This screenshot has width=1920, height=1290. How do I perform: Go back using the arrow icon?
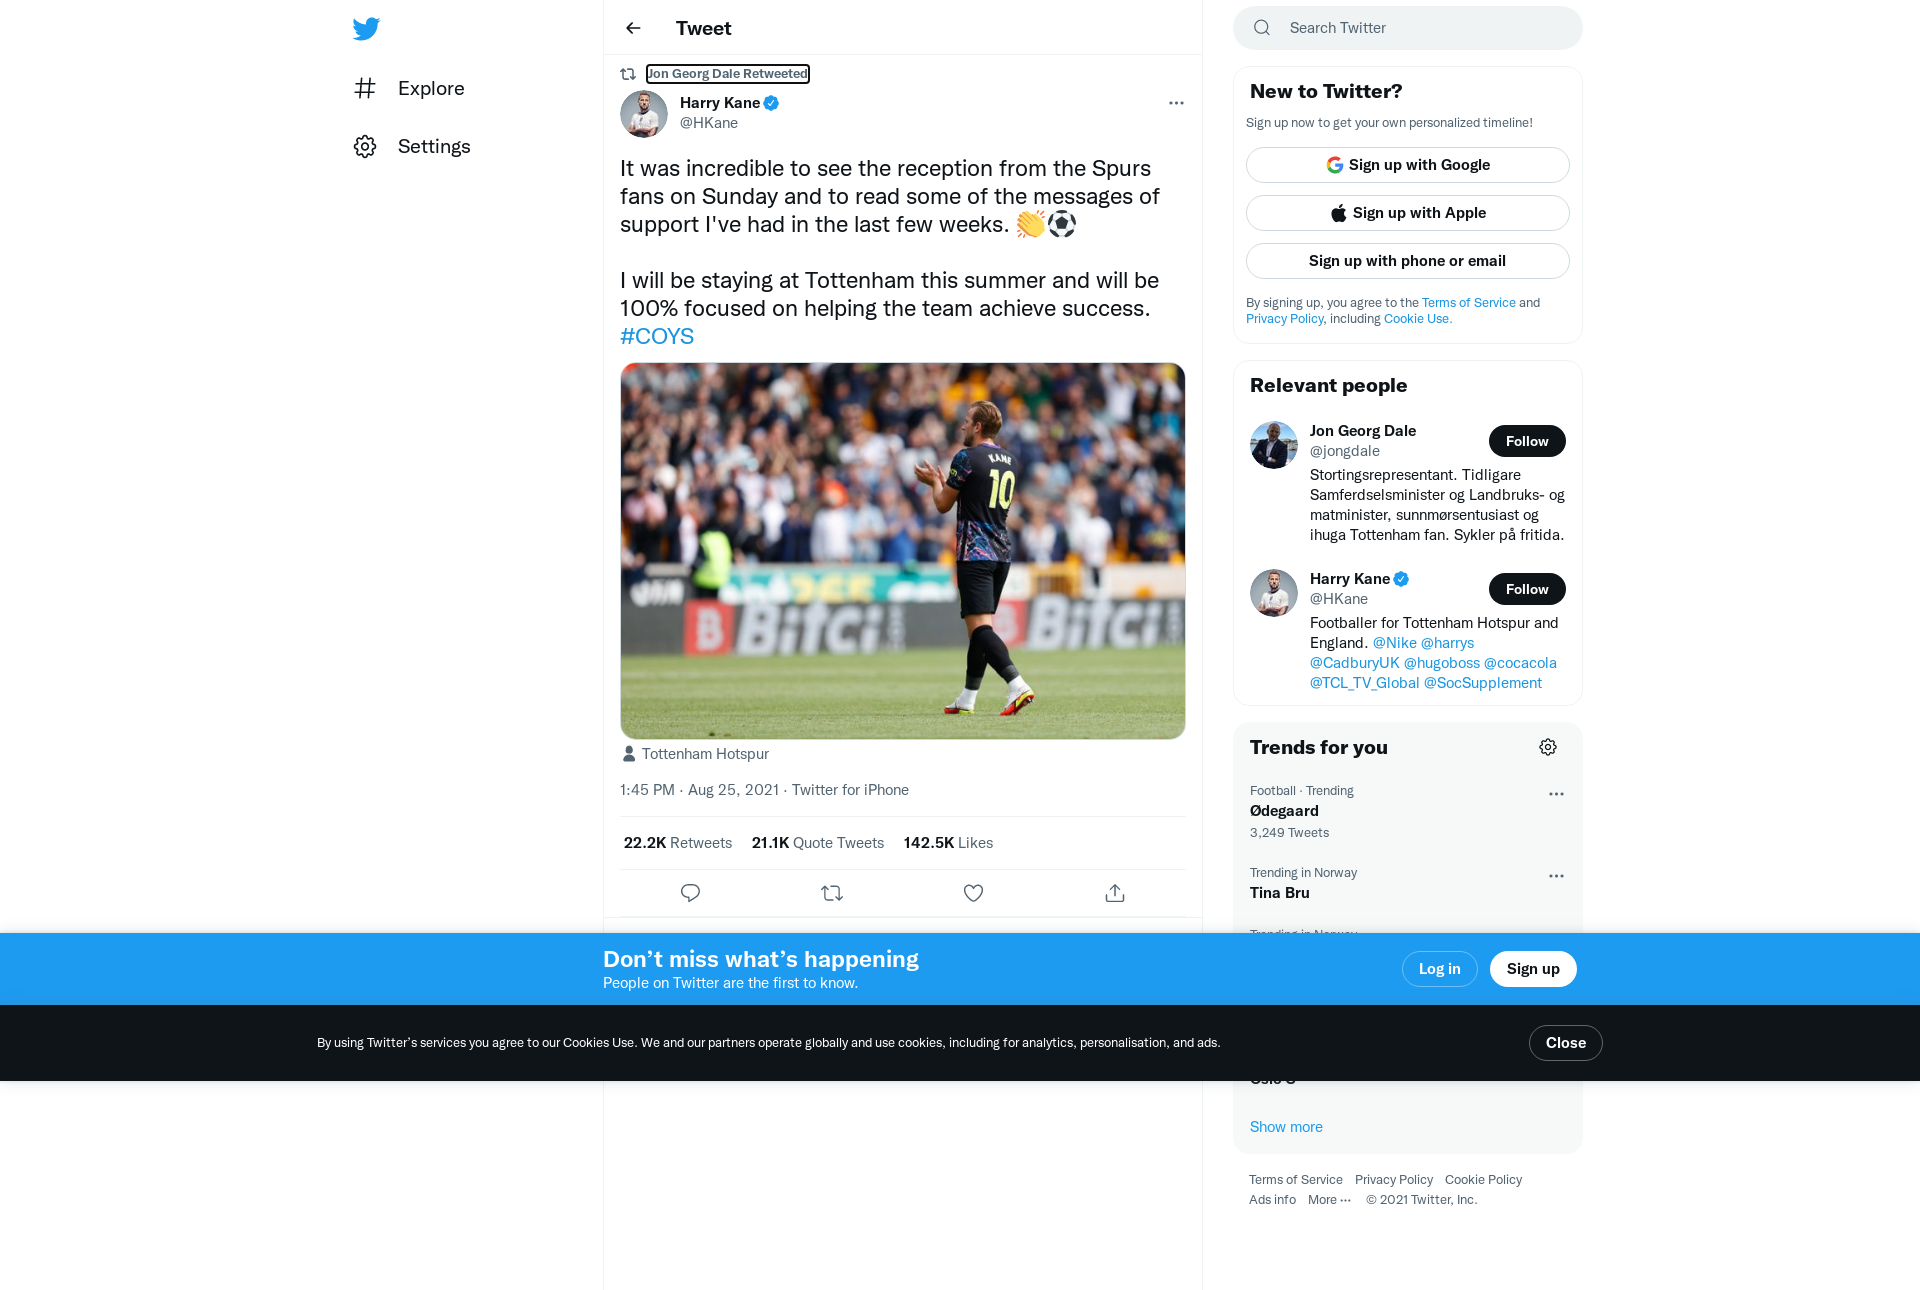(x=633, y=28)
